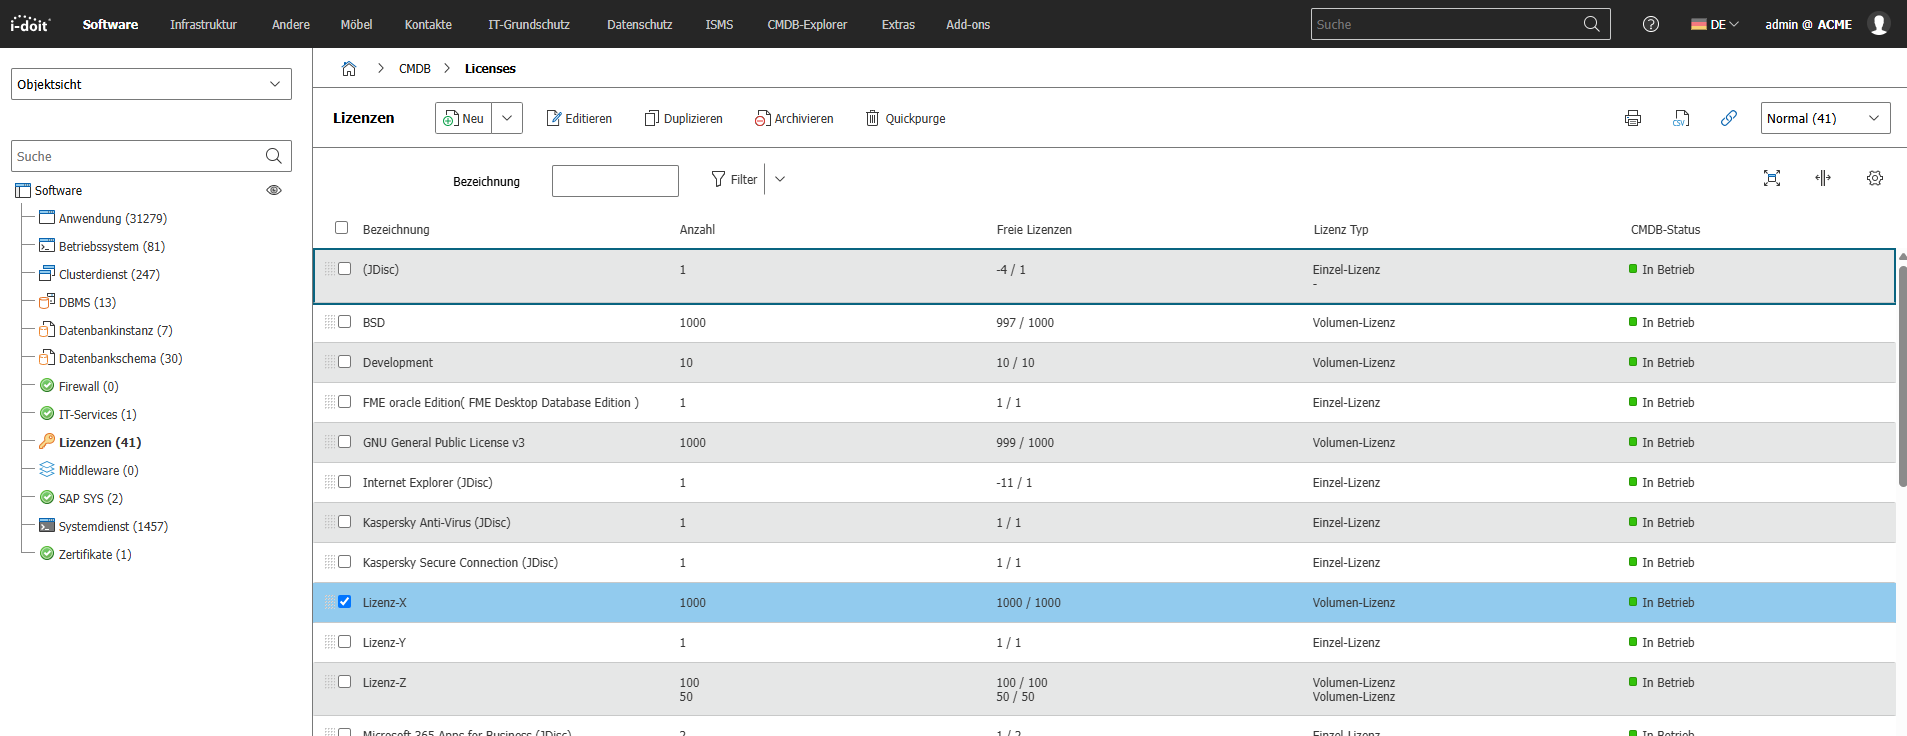Click the column width adjust icon
The width and height of the screenshot is (1907, 736).
click(x=1823, y=178)
